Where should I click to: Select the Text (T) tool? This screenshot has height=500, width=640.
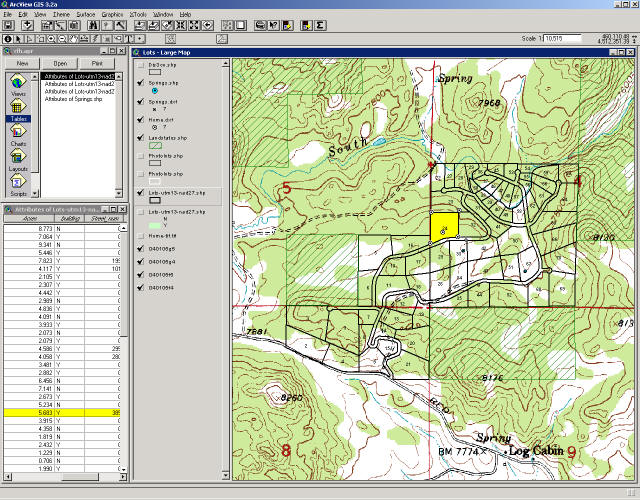tap(129, 39)
